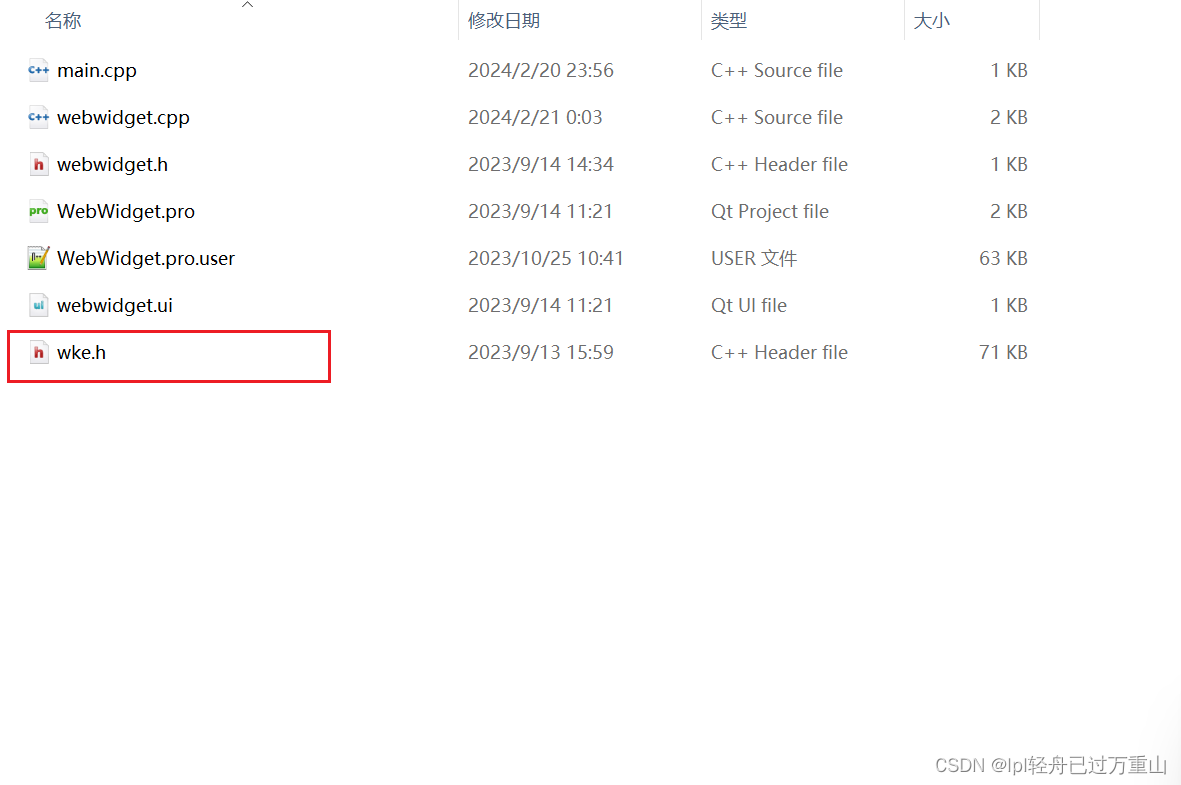Select the WebWidget.pro.user file name
This screenshot has height=785, width=1181.
145,258
